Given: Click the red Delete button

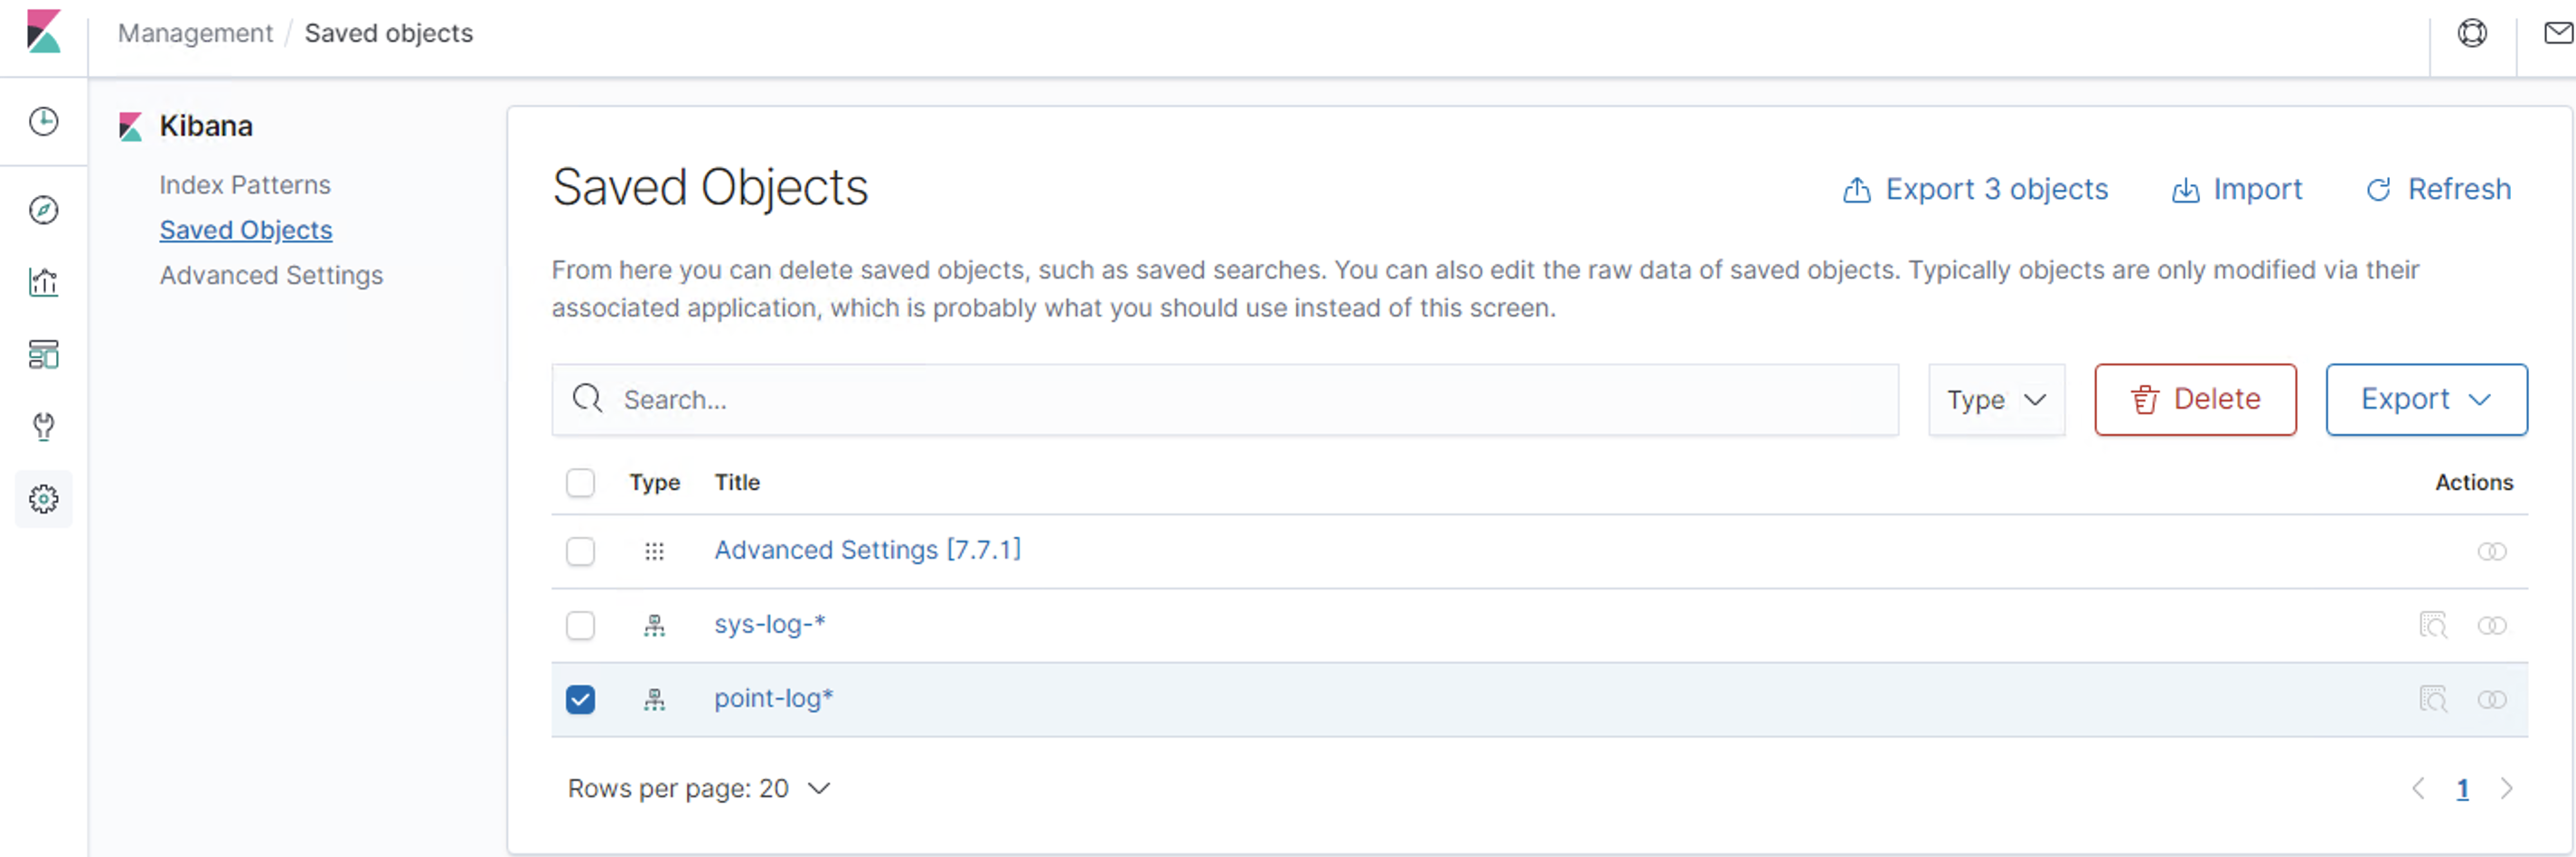Looking at the screenshot, I should pyautogui.click(x=2195, y=400).
